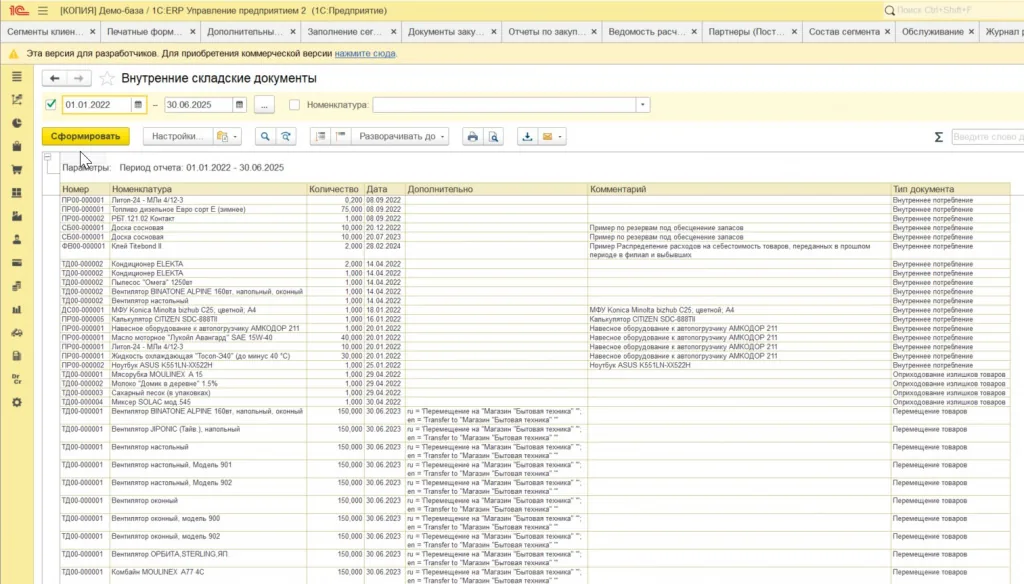This screenshot has width=1024, height=584.
Task: Open the pie chart section in the left sidebar
Action: [17, 123]
